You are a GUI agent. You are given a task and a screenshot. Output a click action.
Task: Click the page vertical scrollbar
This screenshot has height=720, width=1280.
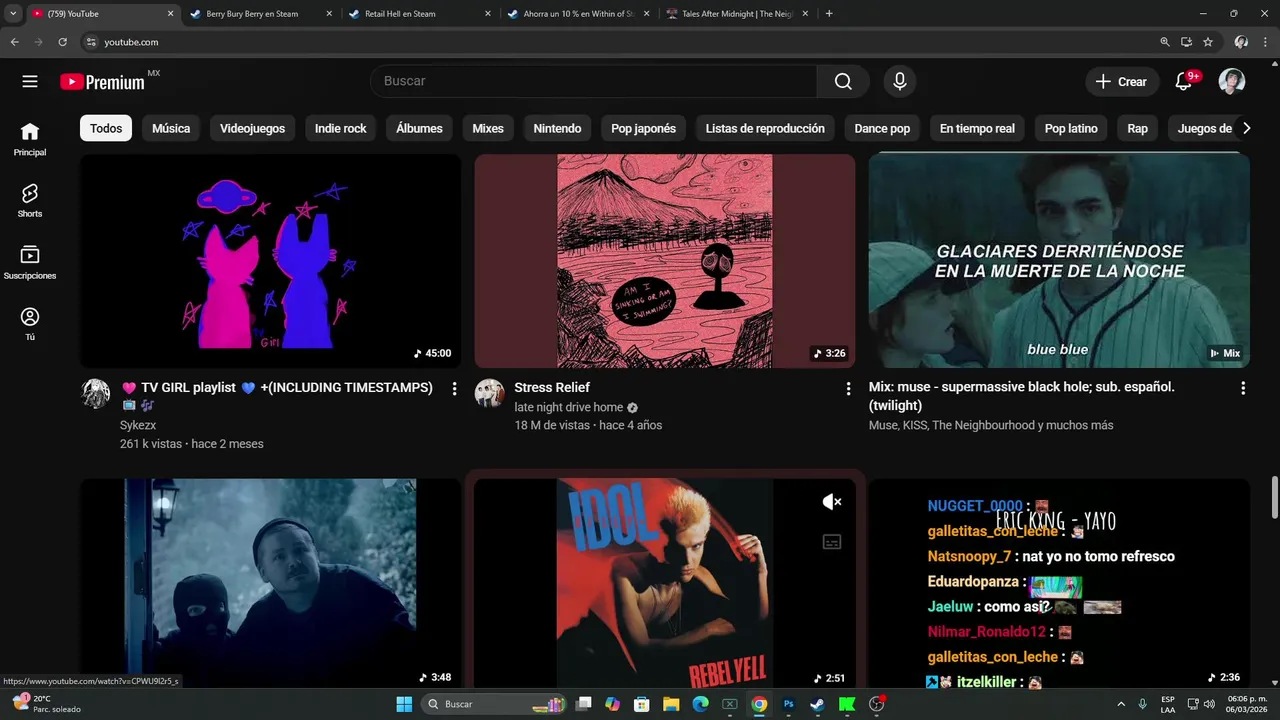pyautogui.click(x=1274, y=498)
